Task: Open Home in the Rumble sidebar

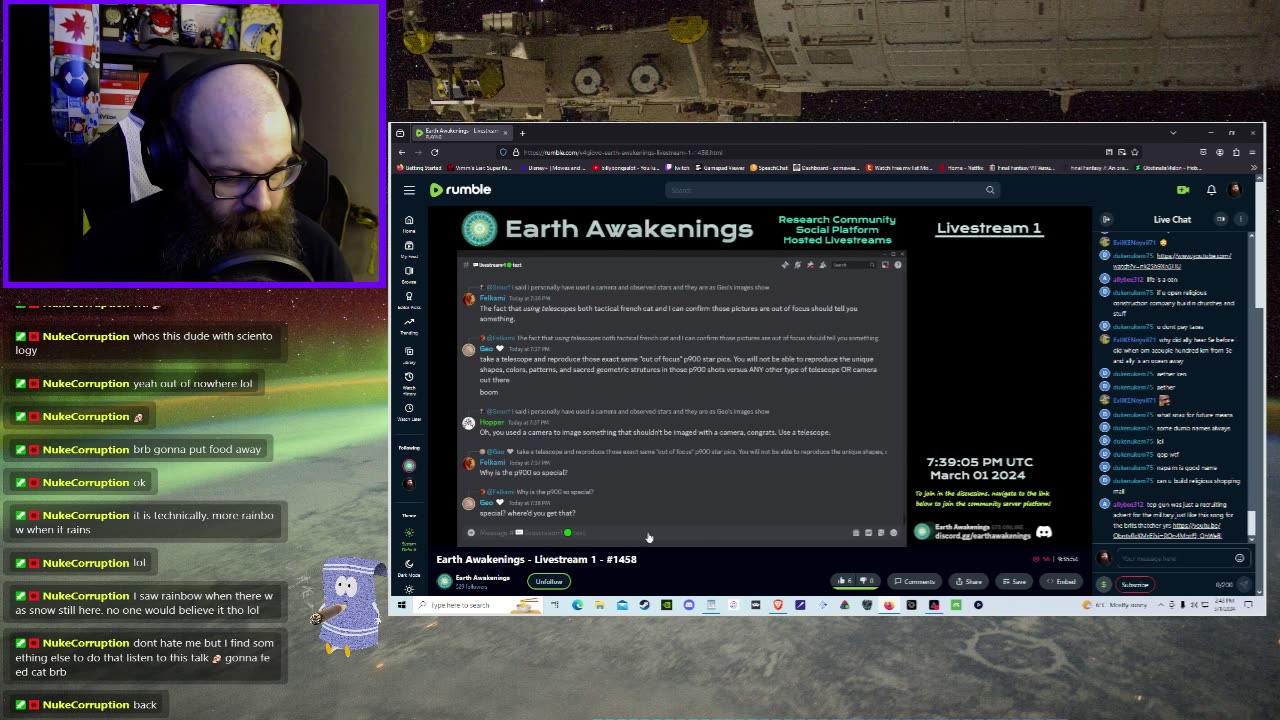Action: click(409, 224)
